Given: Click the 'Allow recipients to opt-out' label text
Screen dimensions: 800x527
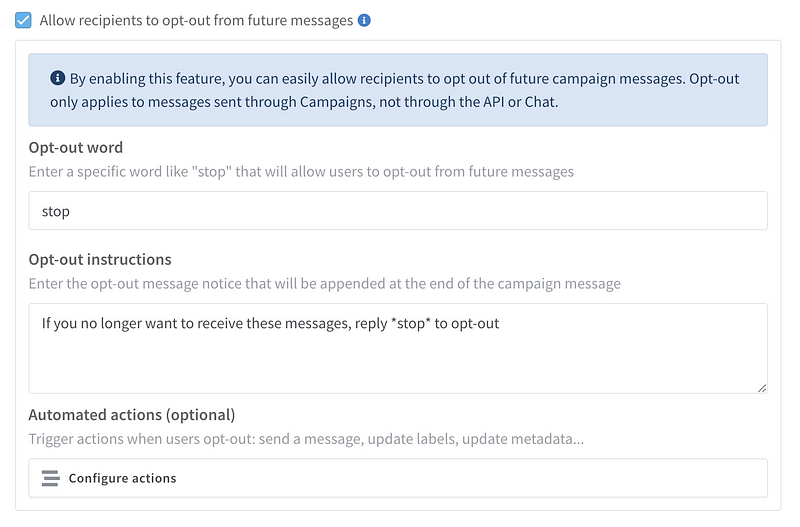Looking at the screenshot, I should click(196, 20).
